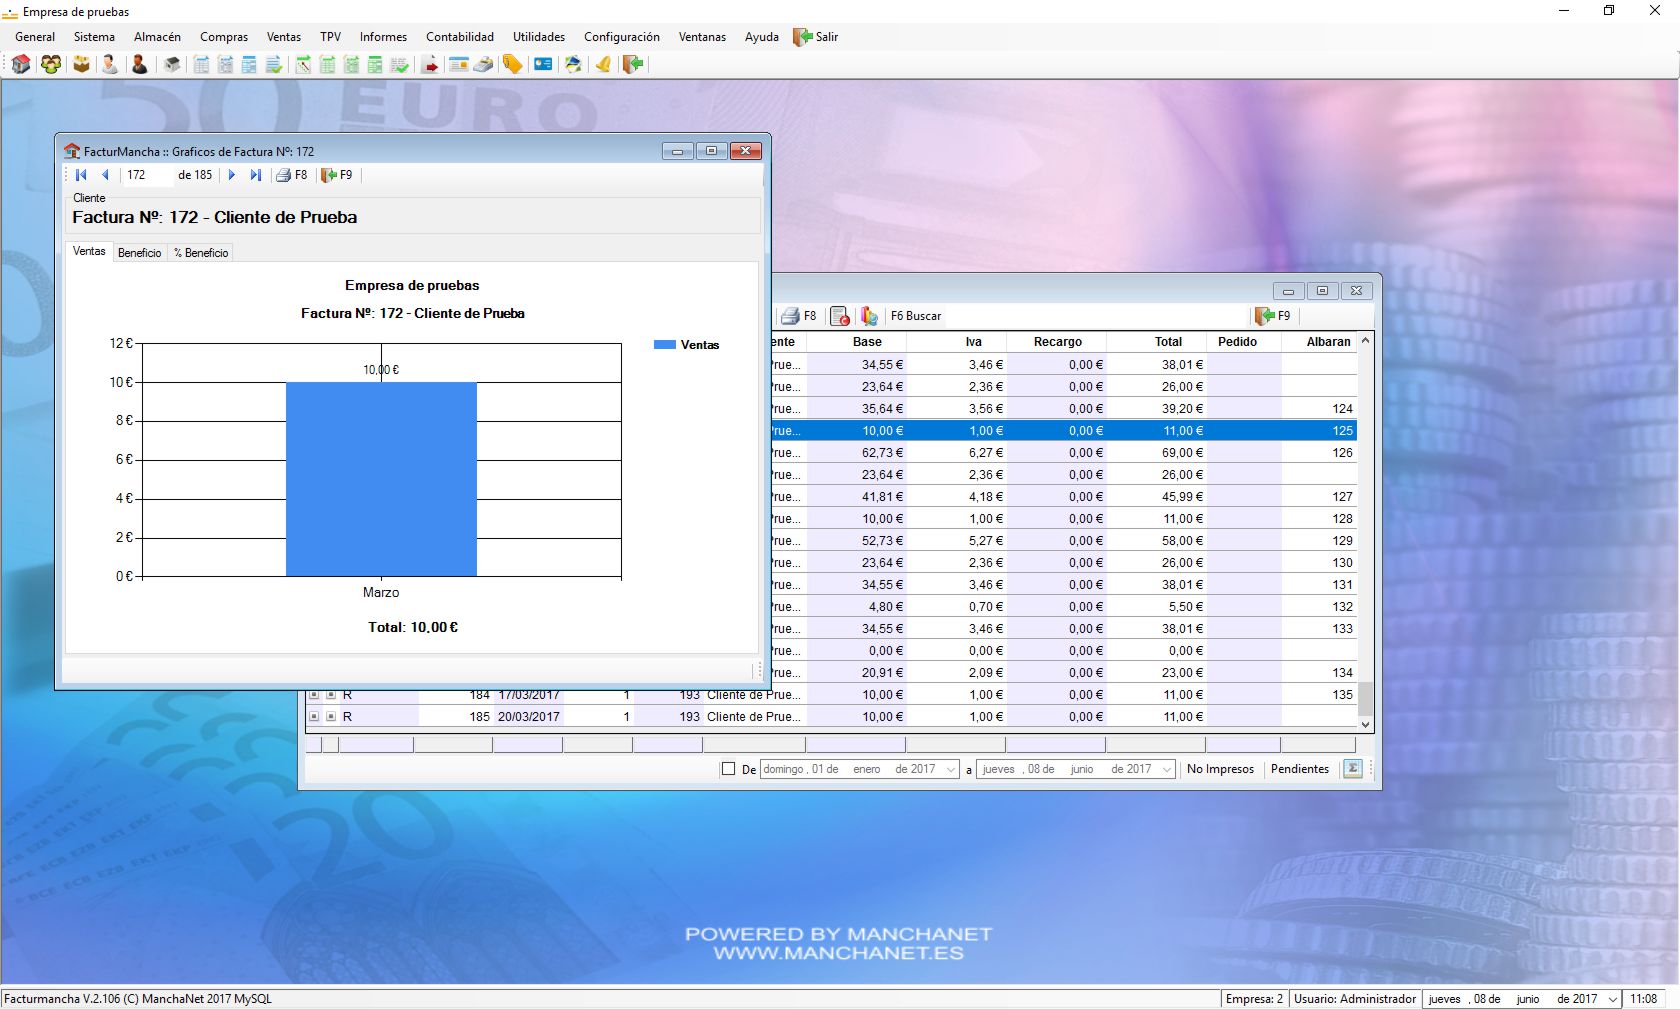Viewport: 1680px width, 1009px height.
Task: Open the Contabilidad menu
Action: click(x=459, y=37)
